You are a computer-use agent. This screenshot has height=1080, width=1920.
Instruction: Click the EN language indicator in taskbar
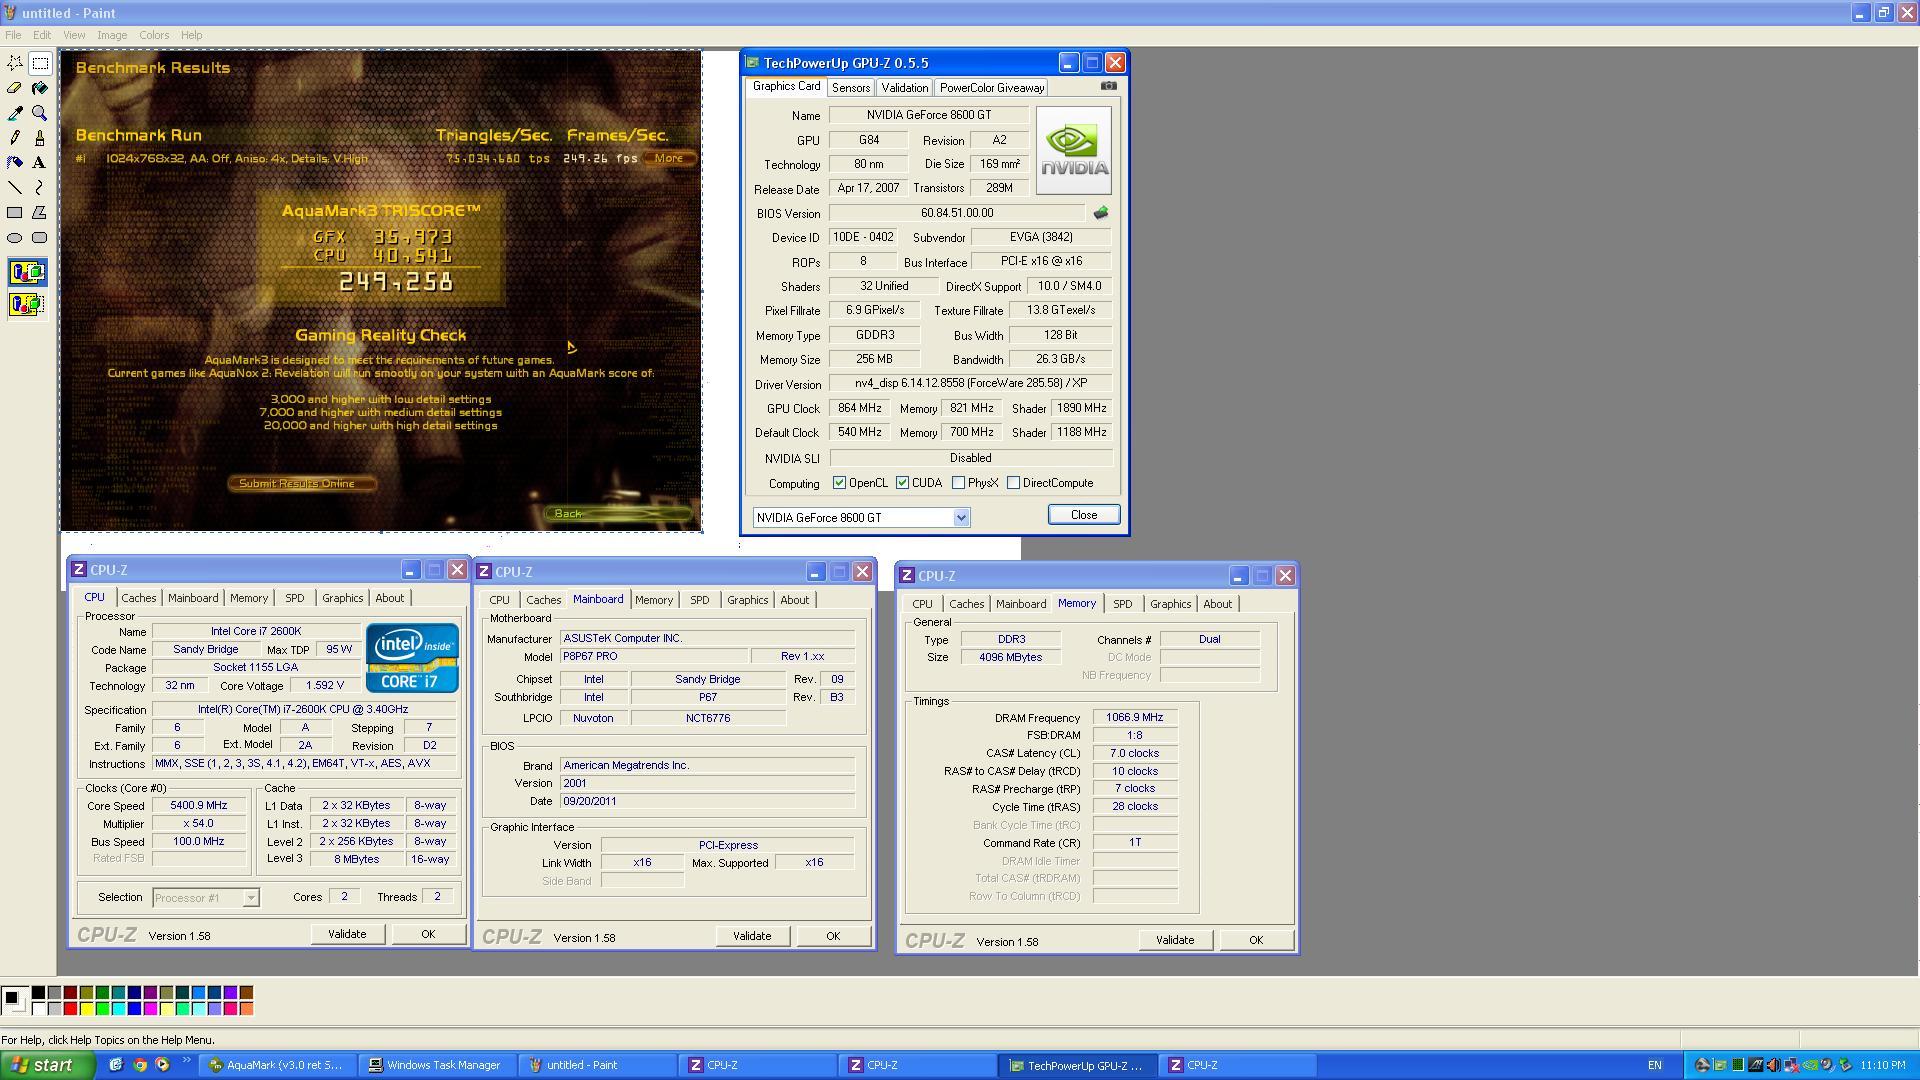(x=1655, y=1065)
